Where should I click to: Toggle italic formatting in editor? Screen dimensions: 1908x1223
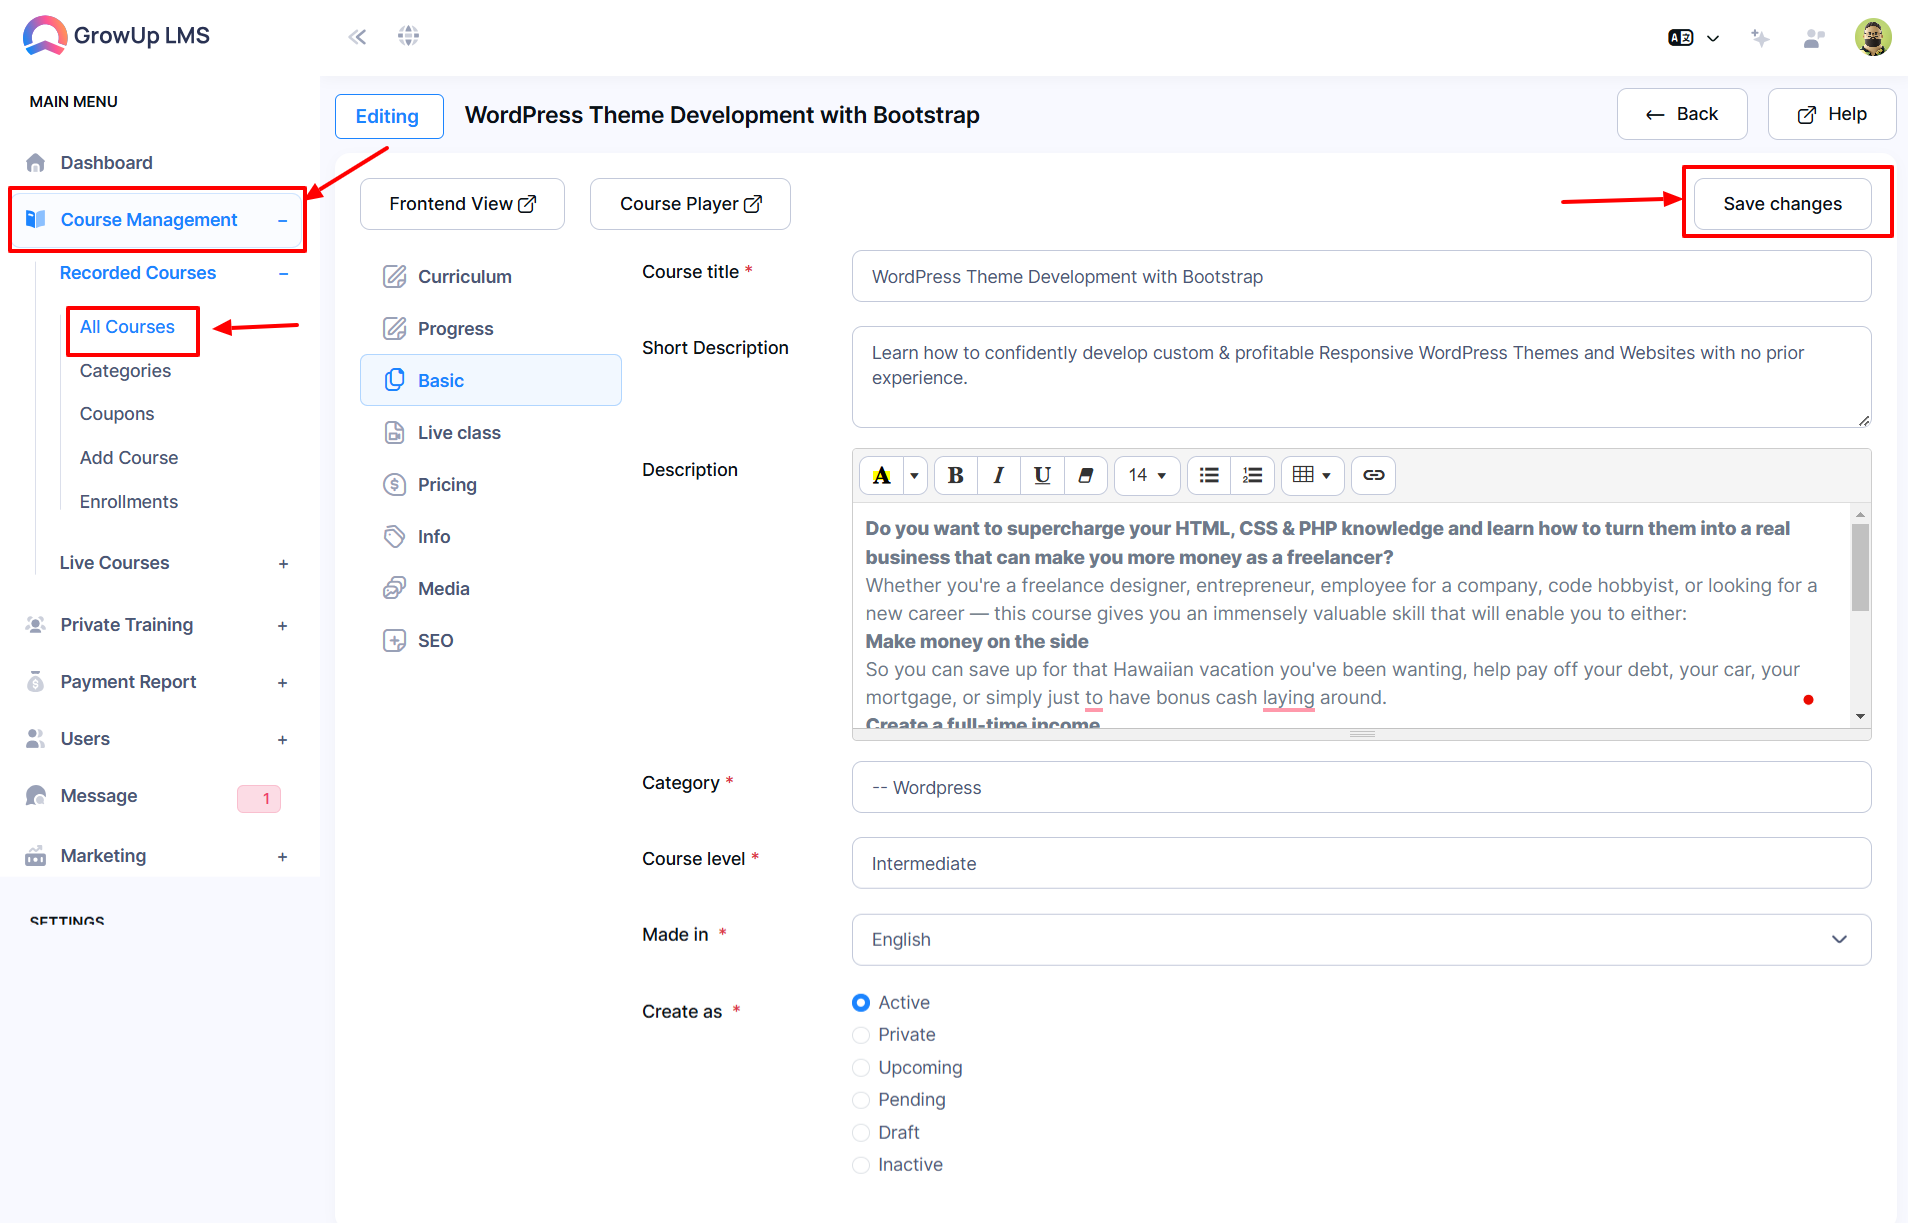tap(998, 475)
